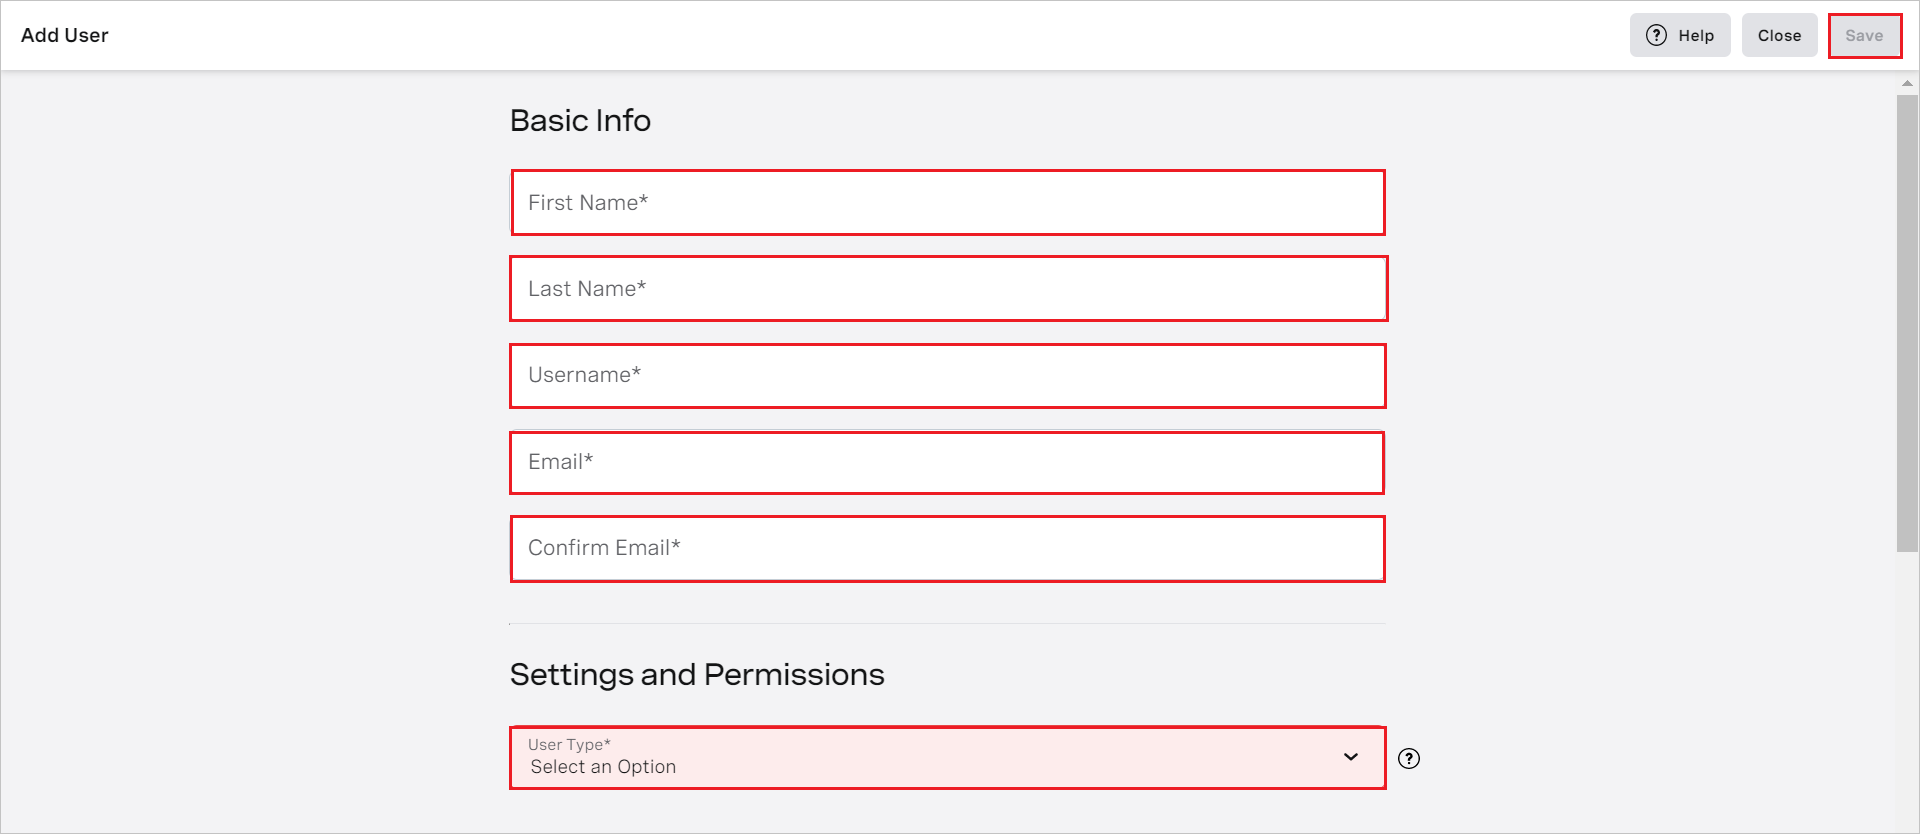Screen dimensions: 1920x834
Task: Click the Basic Info heading
Action: (580, 120)
